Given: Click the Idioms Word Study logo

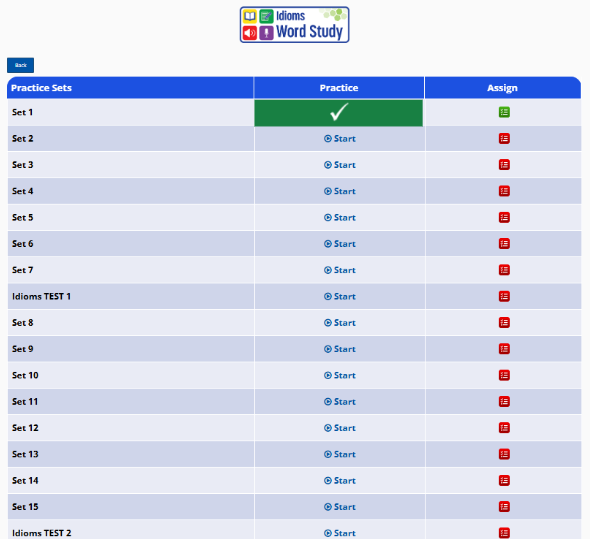Looking at the screenshot, I should coord(295,24).
